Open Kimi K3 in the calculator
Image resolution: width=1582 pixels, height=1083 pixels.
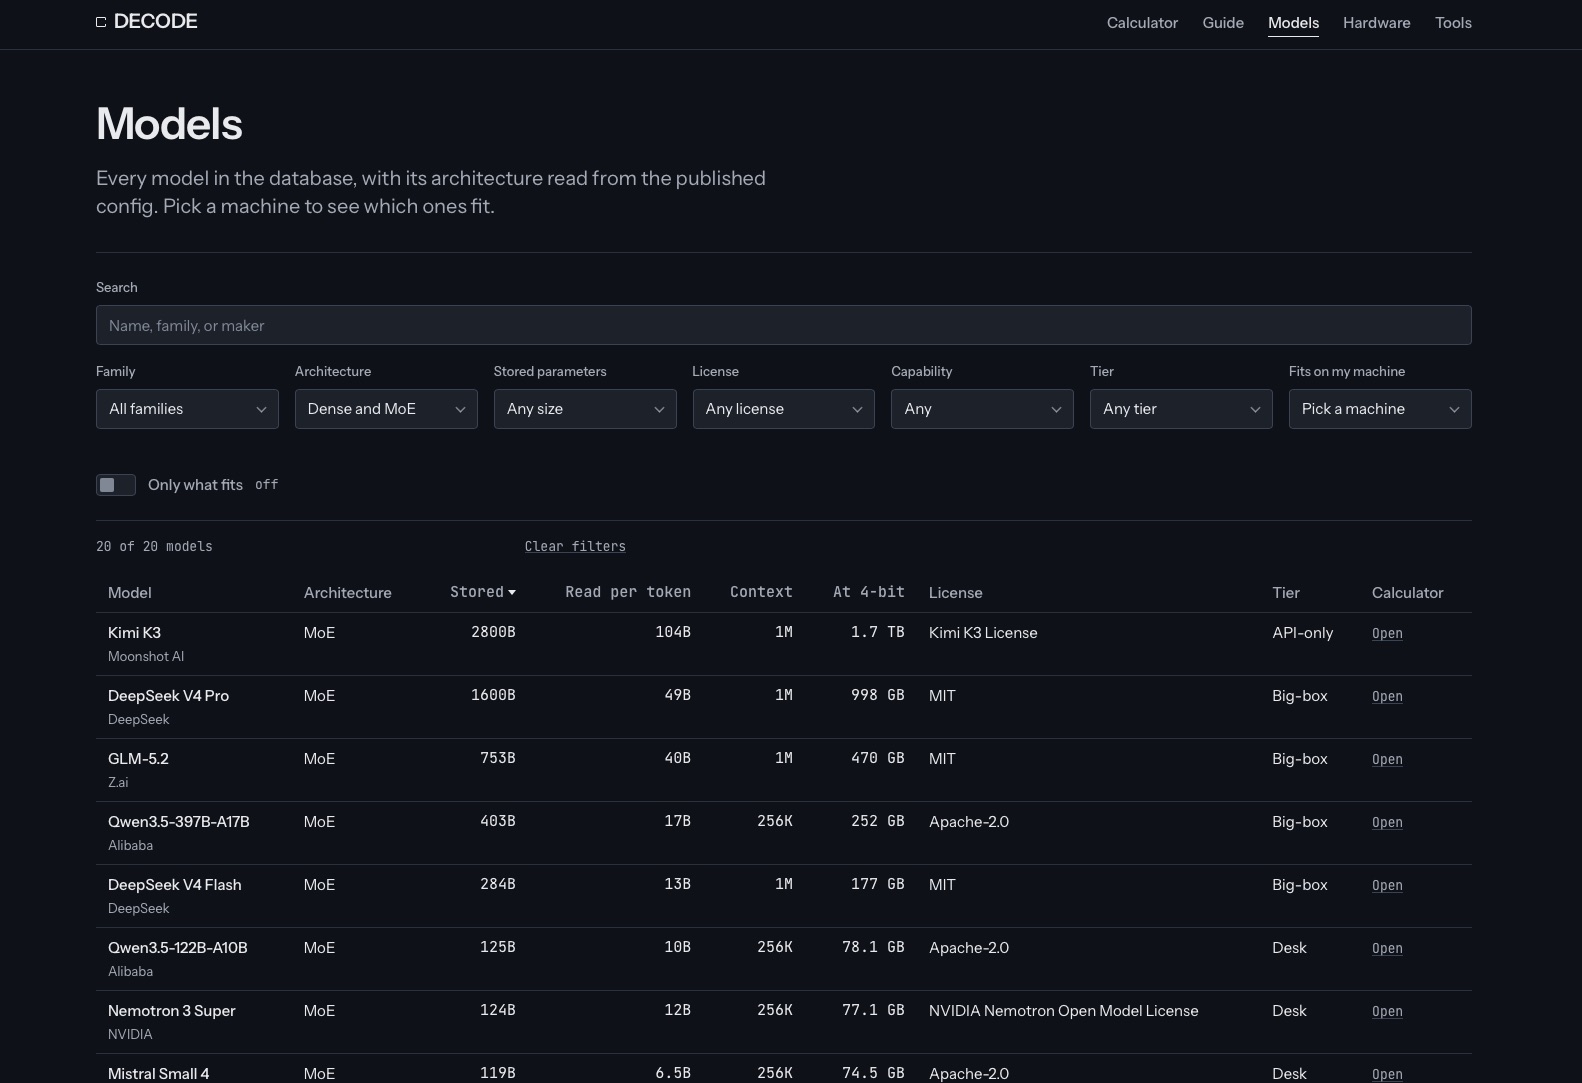tap(1387, 633)
